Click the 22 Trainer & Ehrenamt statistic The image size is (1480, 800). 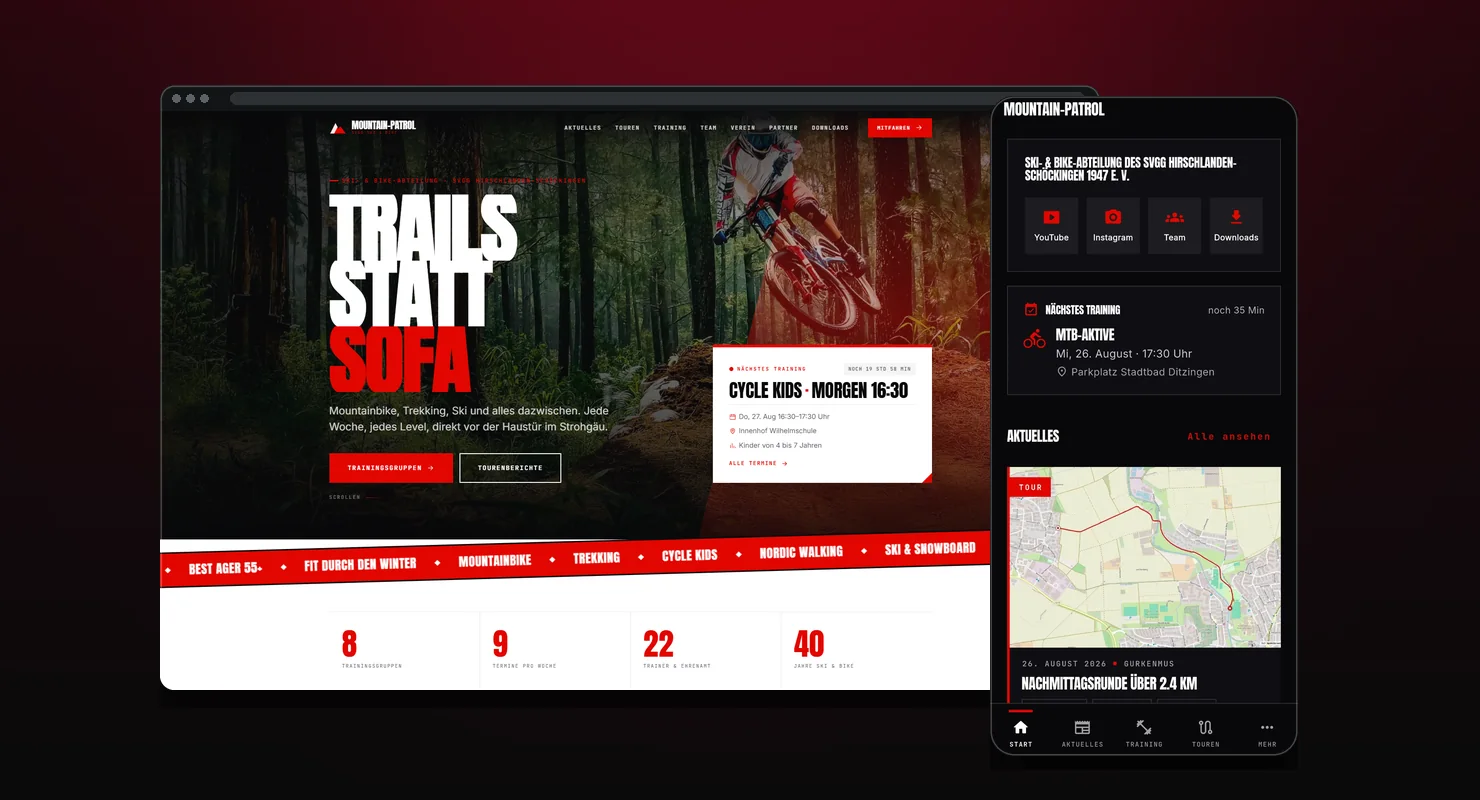coord(677,648)
